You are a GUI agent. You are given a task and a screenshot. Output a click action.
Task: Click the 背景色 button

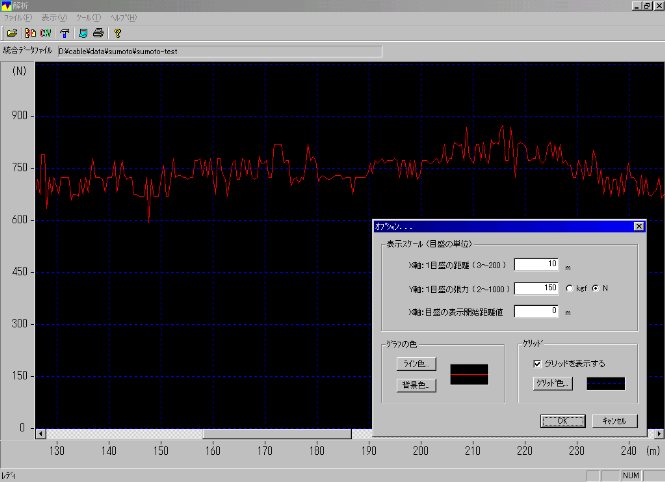tap(416, 385)
